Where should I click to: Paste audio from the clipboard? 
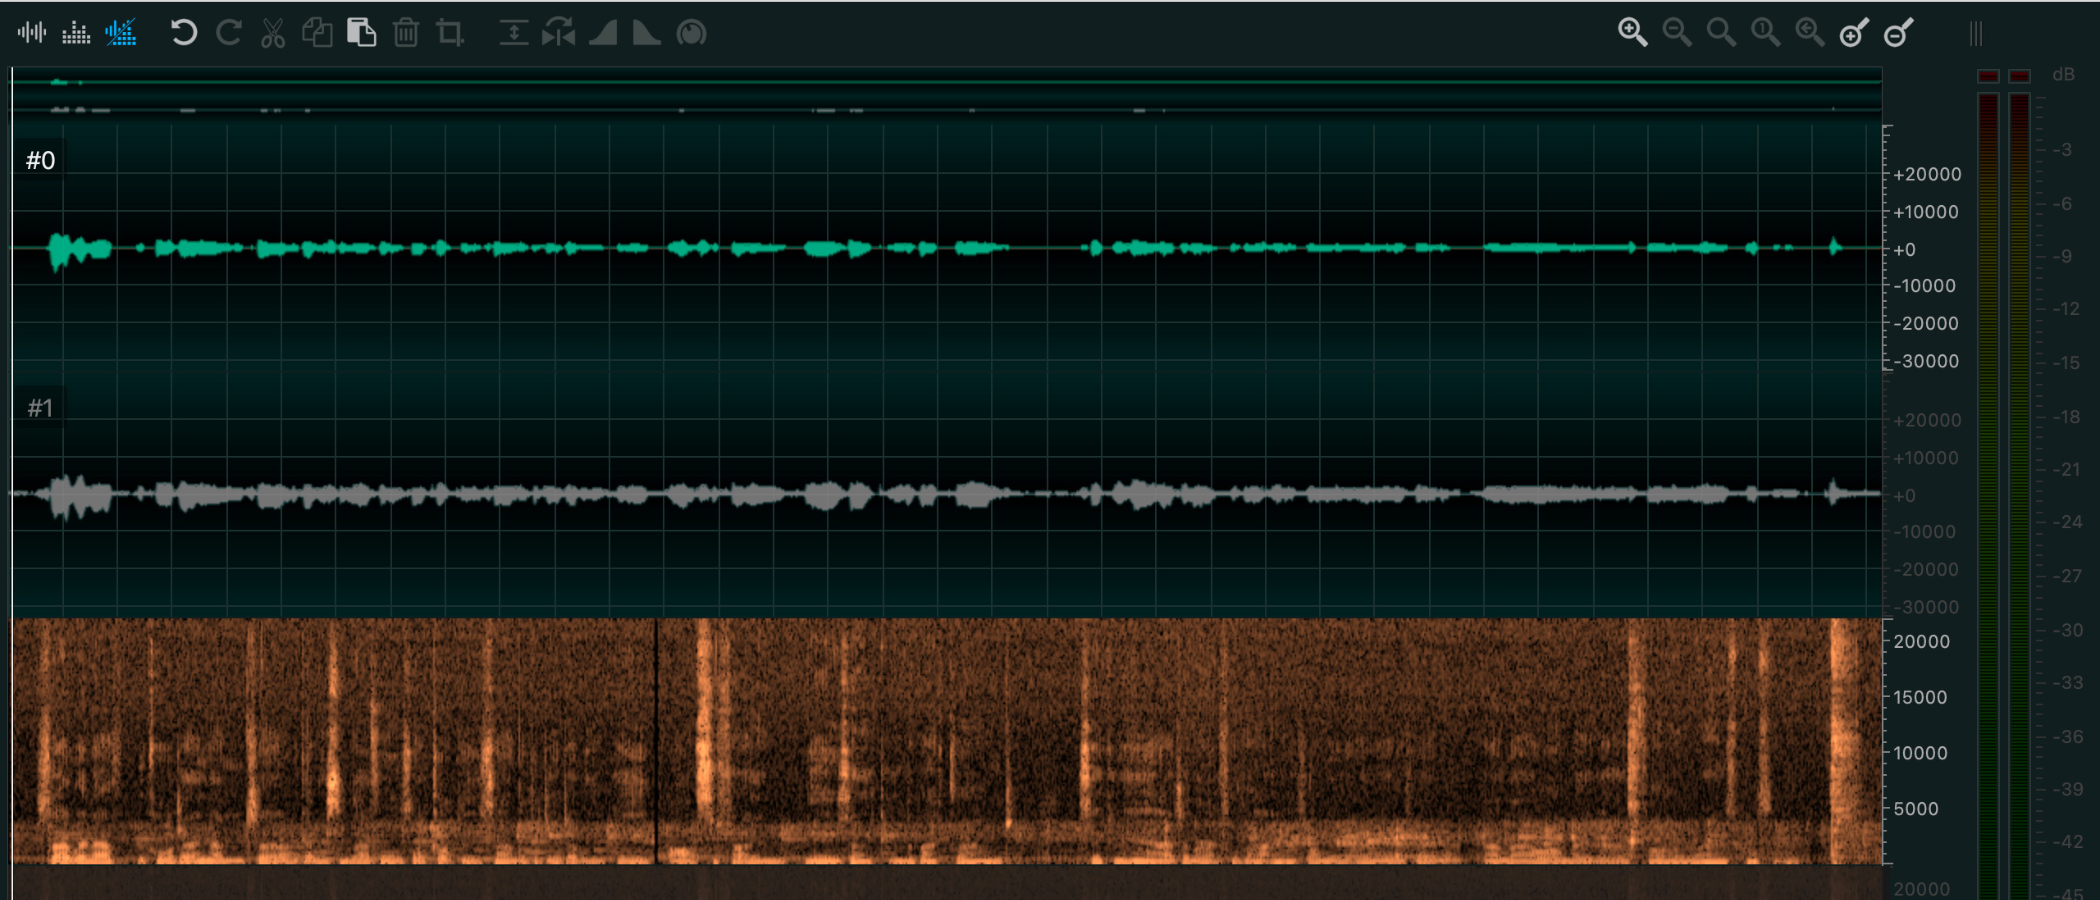click(361, 33)
